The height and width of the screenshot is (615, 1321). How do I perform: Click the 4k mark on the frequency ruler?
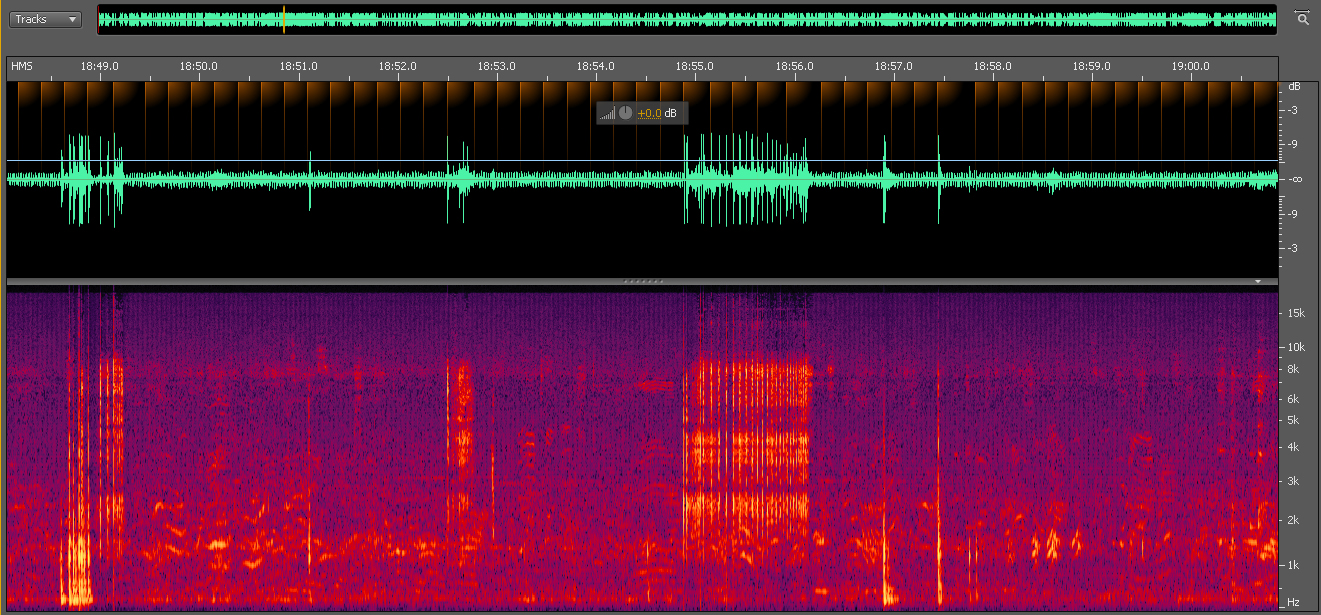click(x=1294, y=446)
